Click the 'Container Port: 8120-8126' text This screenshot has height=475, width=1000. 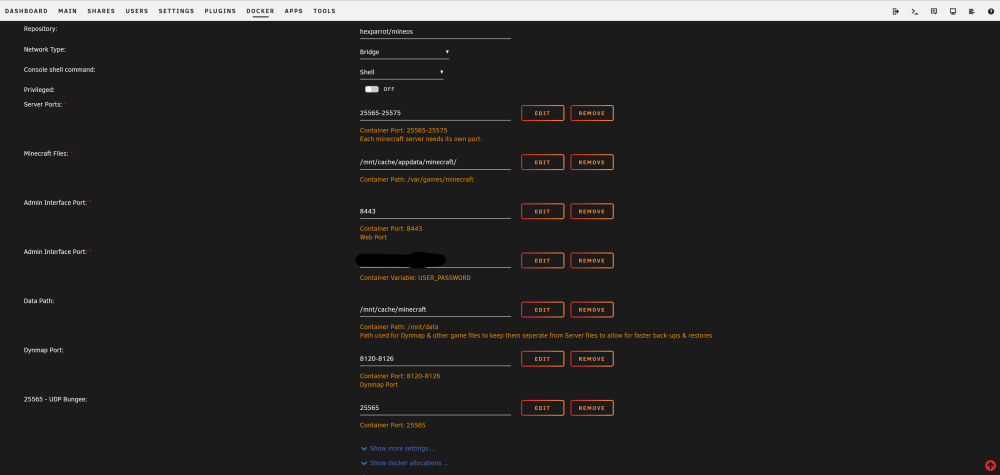click(x=400, y=376)
